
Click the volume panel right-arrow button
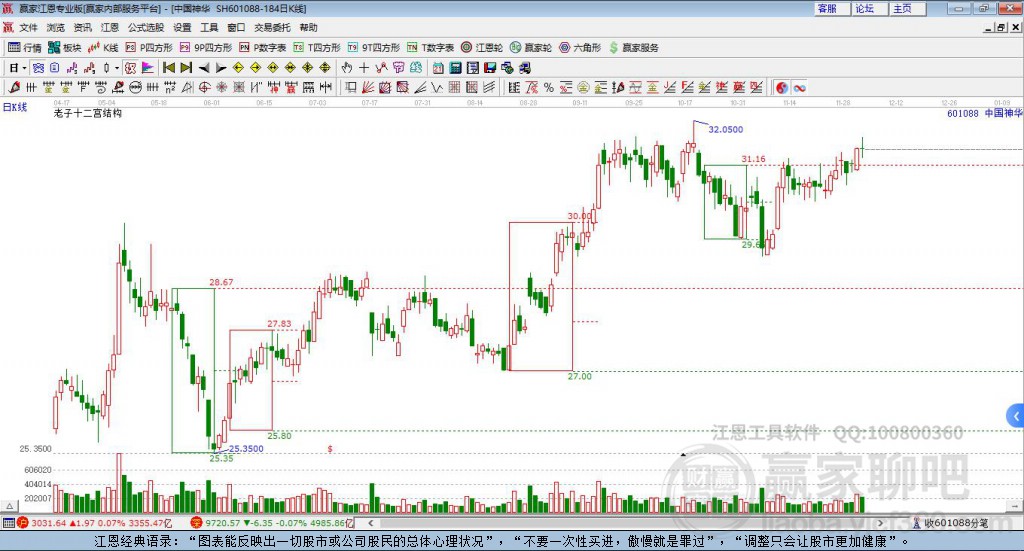tap(1014, 506)
